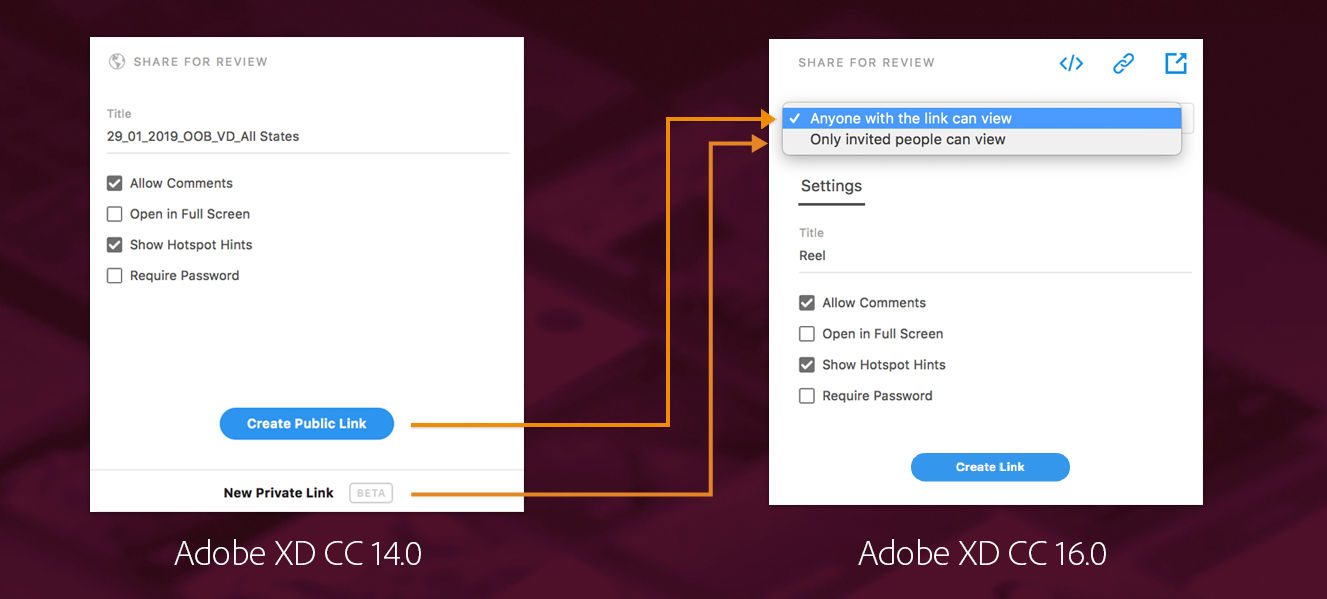This screenshot has height=599, width=1327.
Task: Check Open in Full Screen in right panel
Action: pos(807,334)
